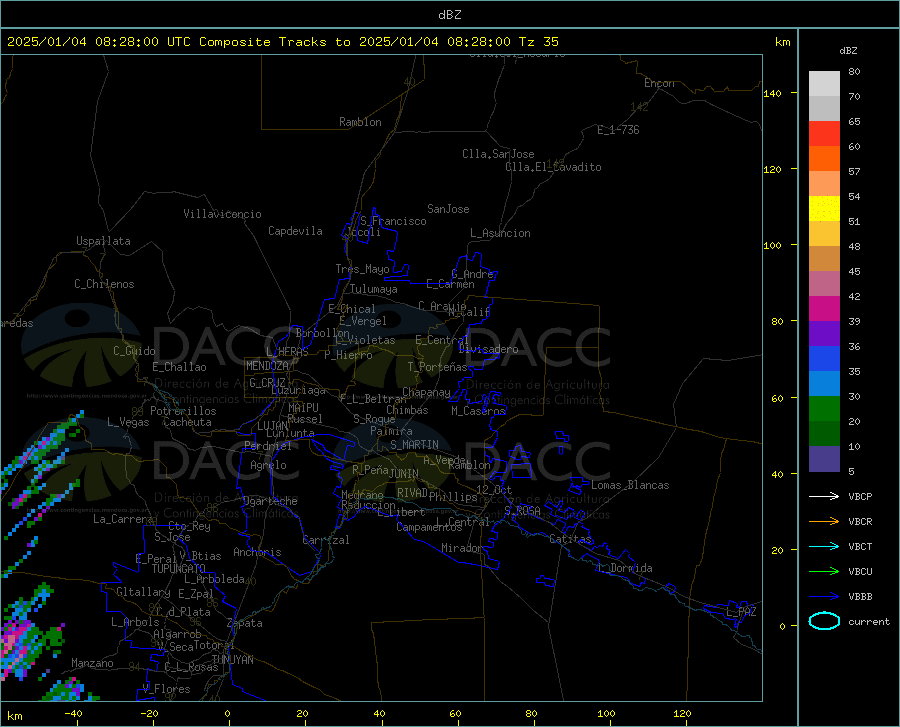Screen dimensions: 900x727
Task: Click the La_Carrera map label
Action: click(123, 519)
